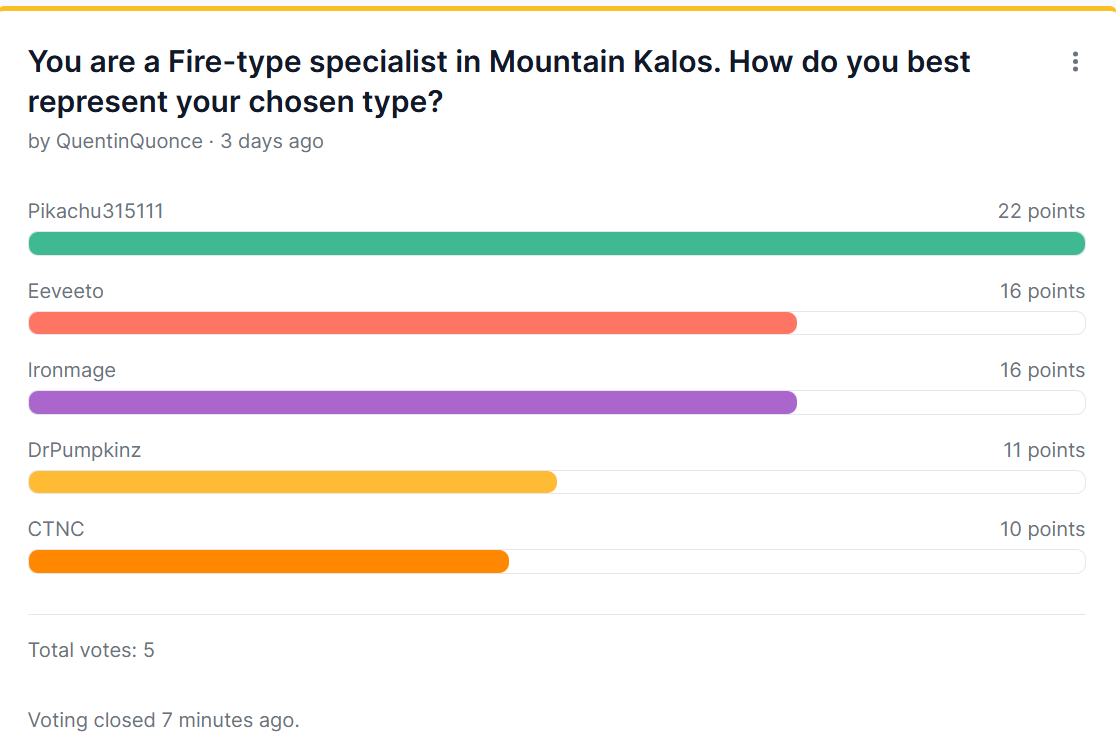
Task: Select the CTNC option label
Action: coord(56,529)
